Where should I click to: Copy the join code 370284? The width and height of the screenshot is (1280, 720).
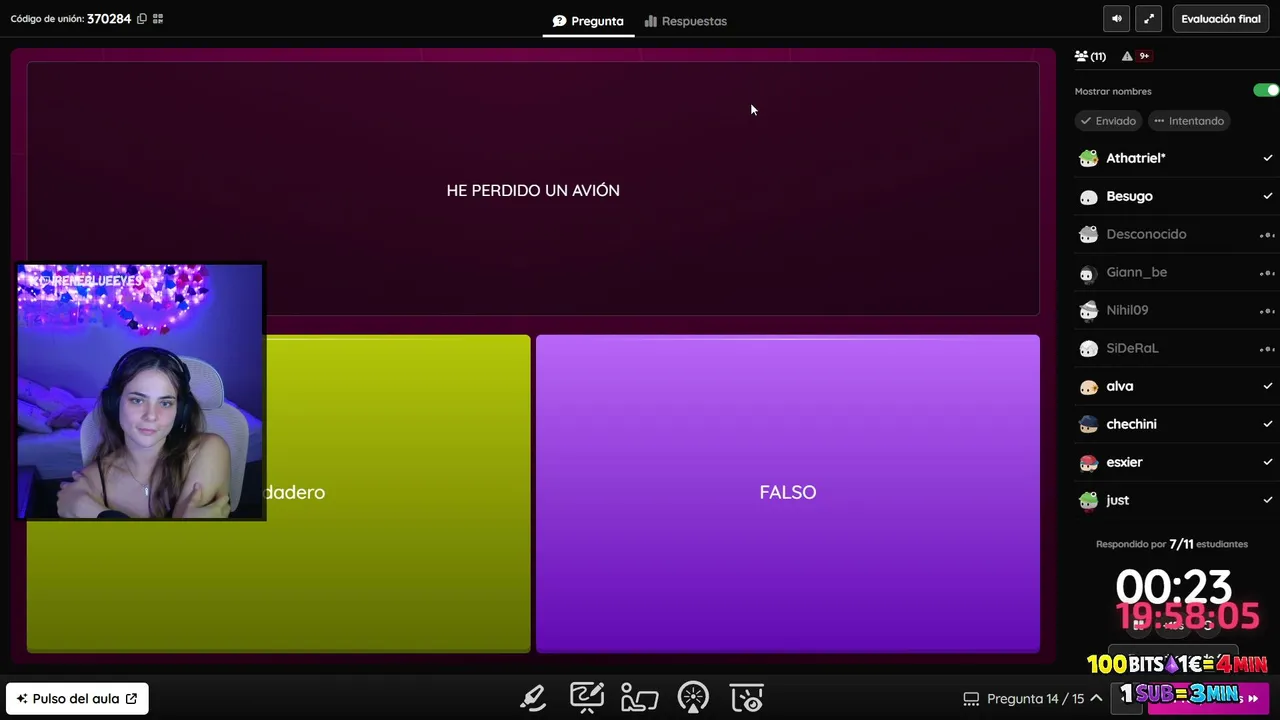[x=142, y=19]
